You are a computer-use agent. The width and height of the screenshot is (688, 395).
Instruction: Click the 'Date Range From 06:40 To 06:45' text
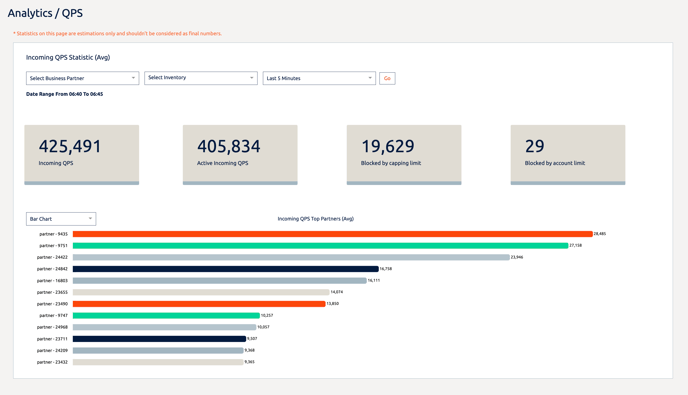coord(64,94)
